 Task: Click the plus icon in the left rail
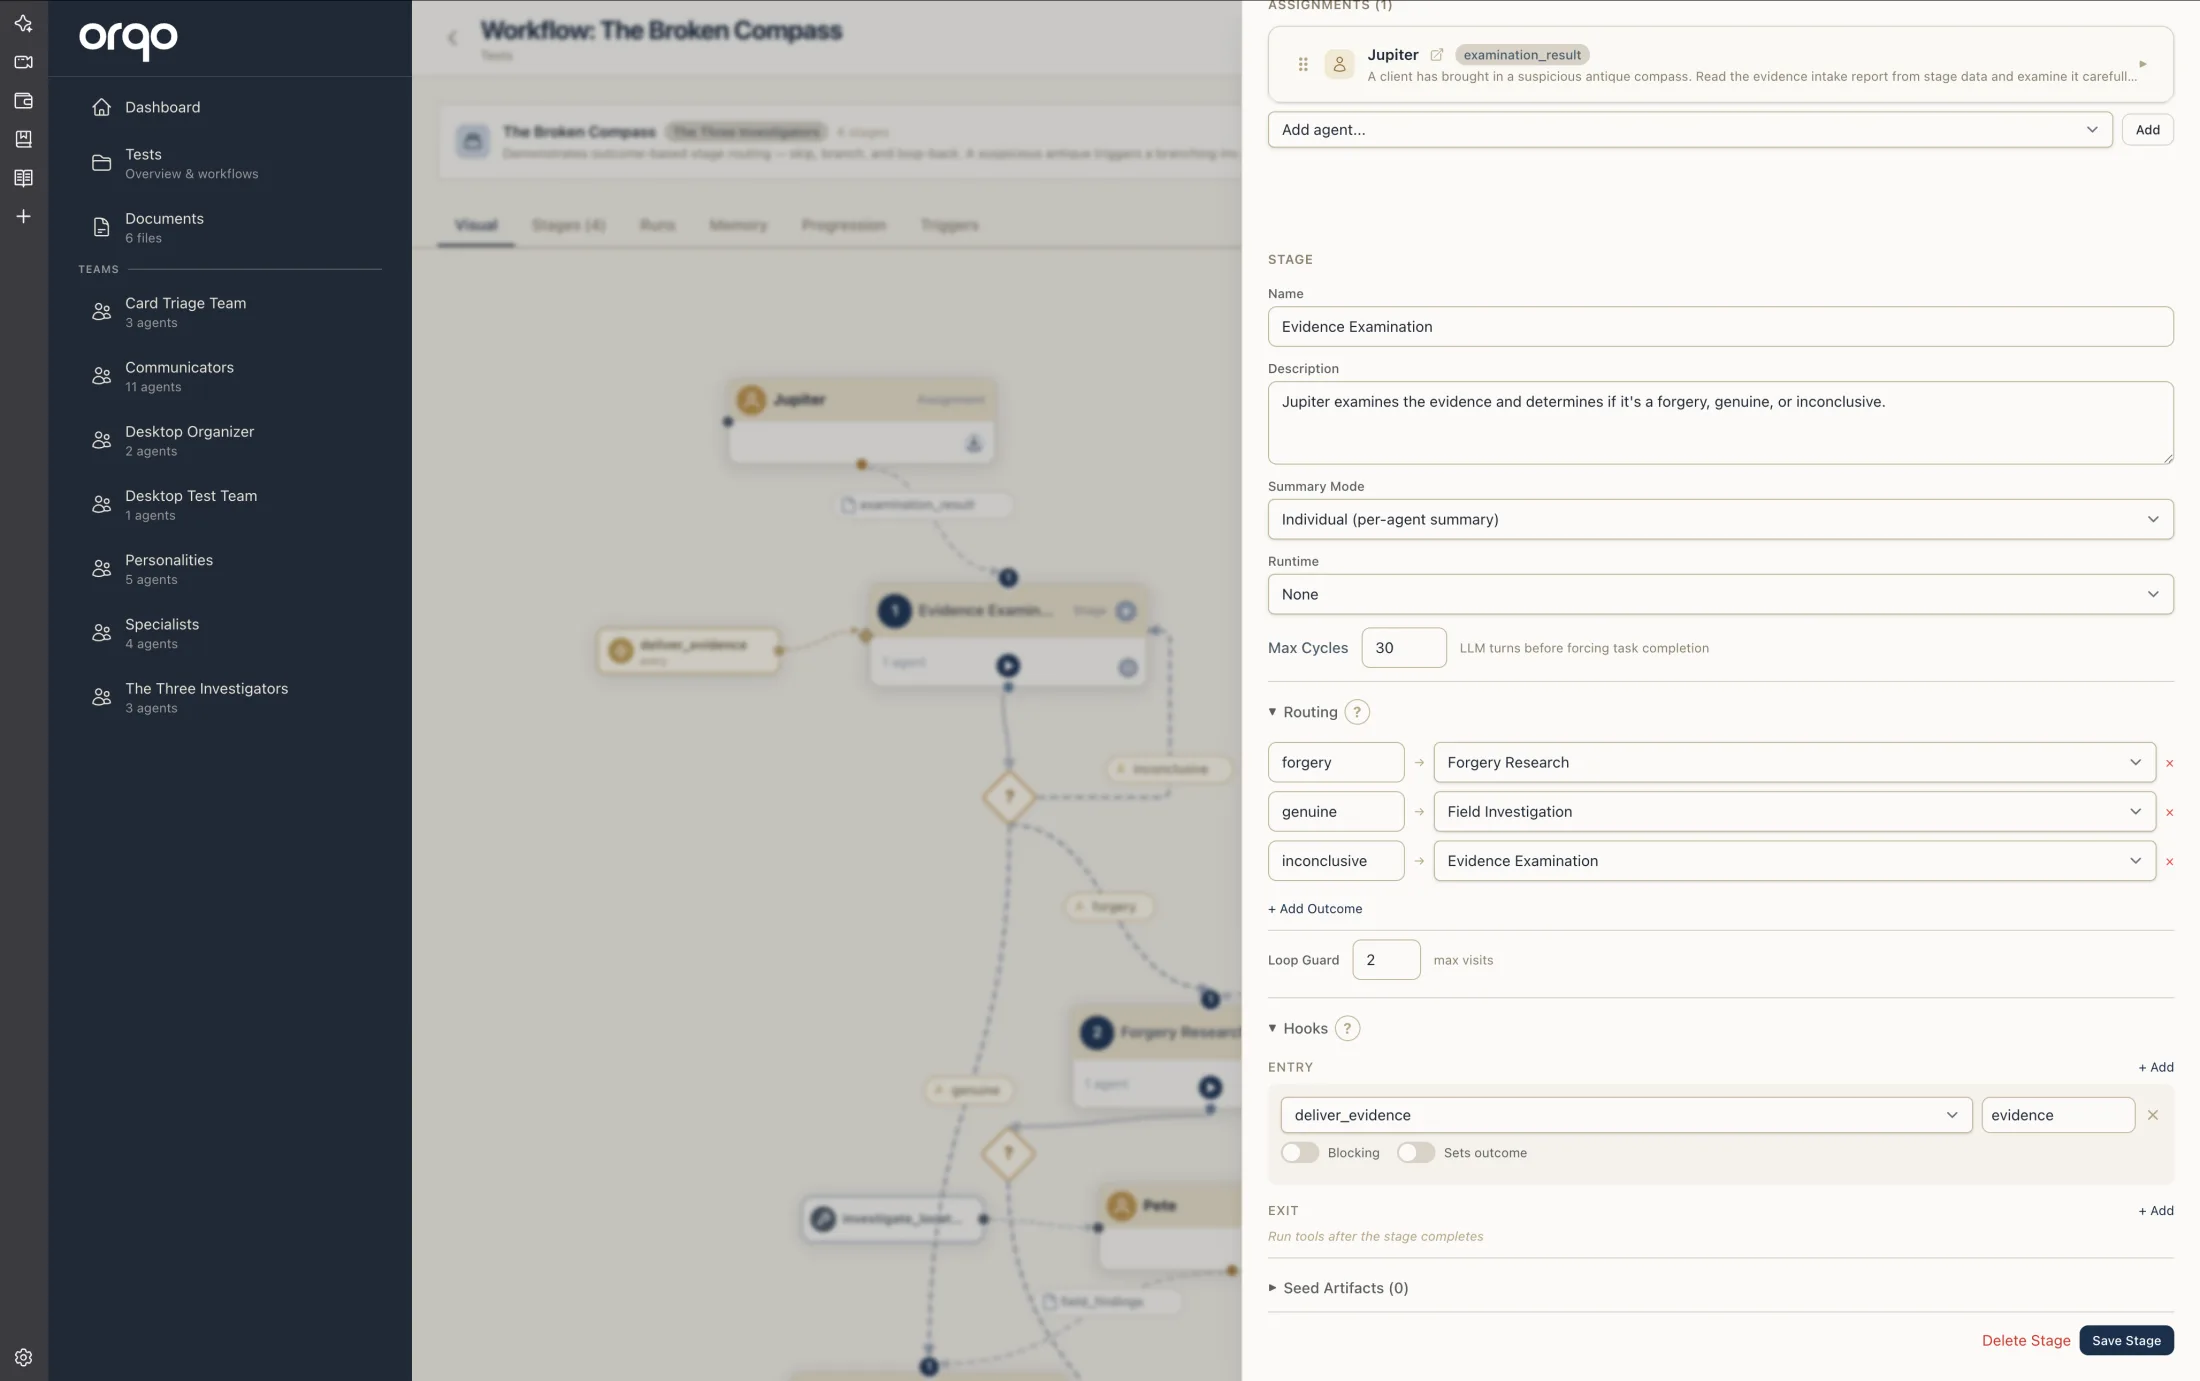pos(24,216)
